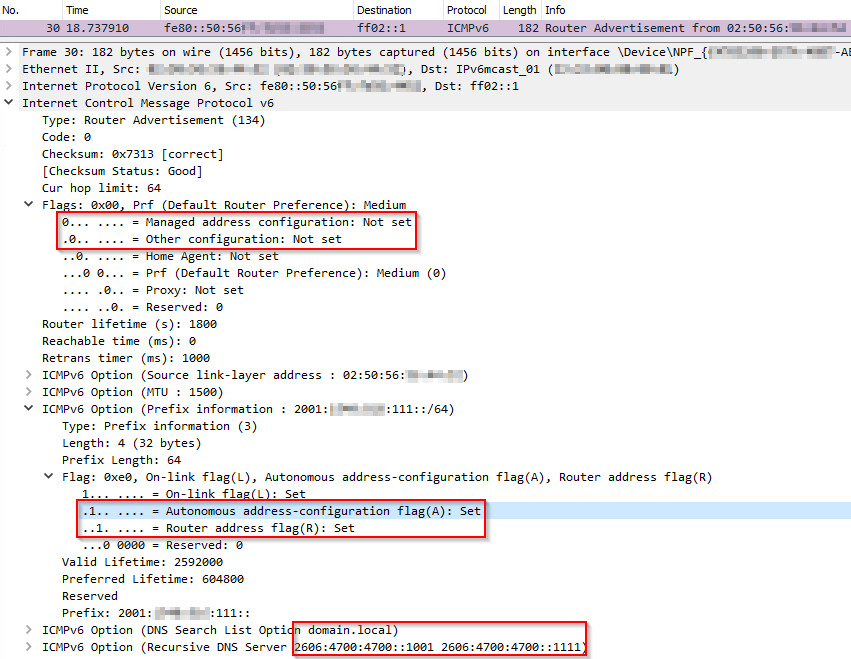Viewport: 851px width, 659px height.
Task: Select the Checksum: 0x7313 line
Action: click(132, 154)
